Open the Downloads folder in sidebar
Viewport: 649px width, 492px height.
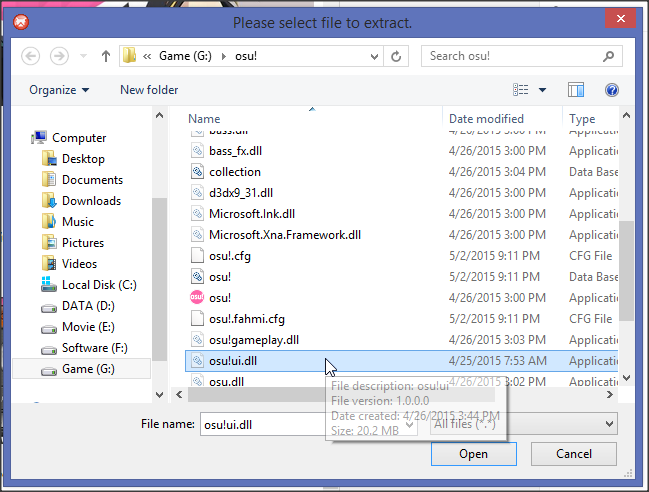(91, 201)
